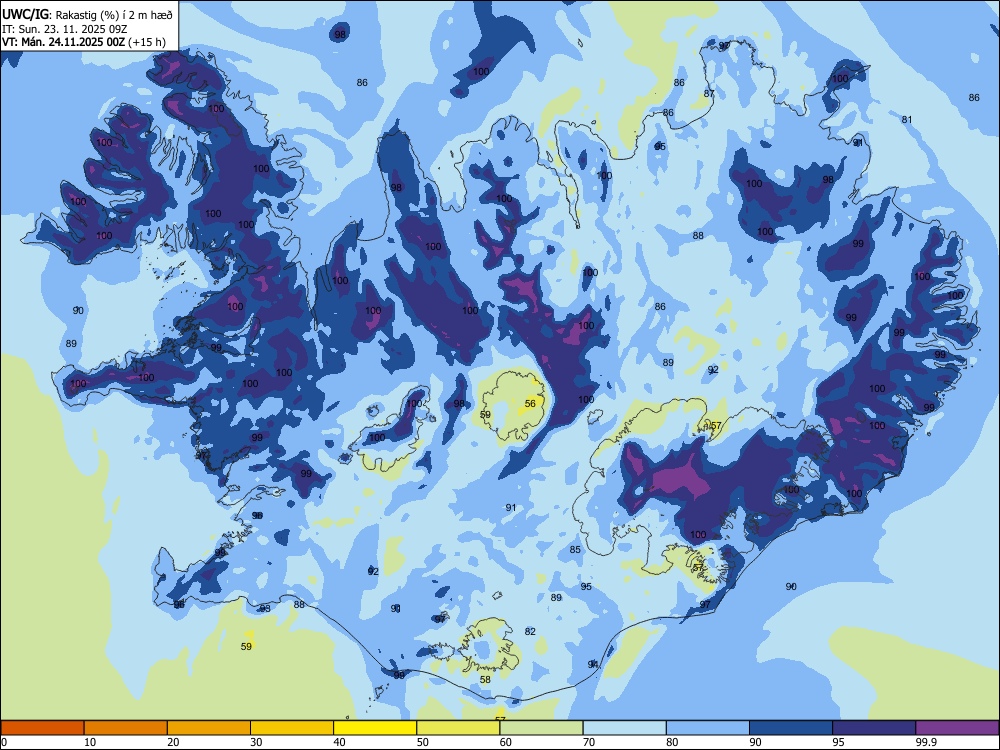Click the '82' humidity value on the map
Image resolution: width=1000 pixels, height=750 pixels.
[530, 631]
